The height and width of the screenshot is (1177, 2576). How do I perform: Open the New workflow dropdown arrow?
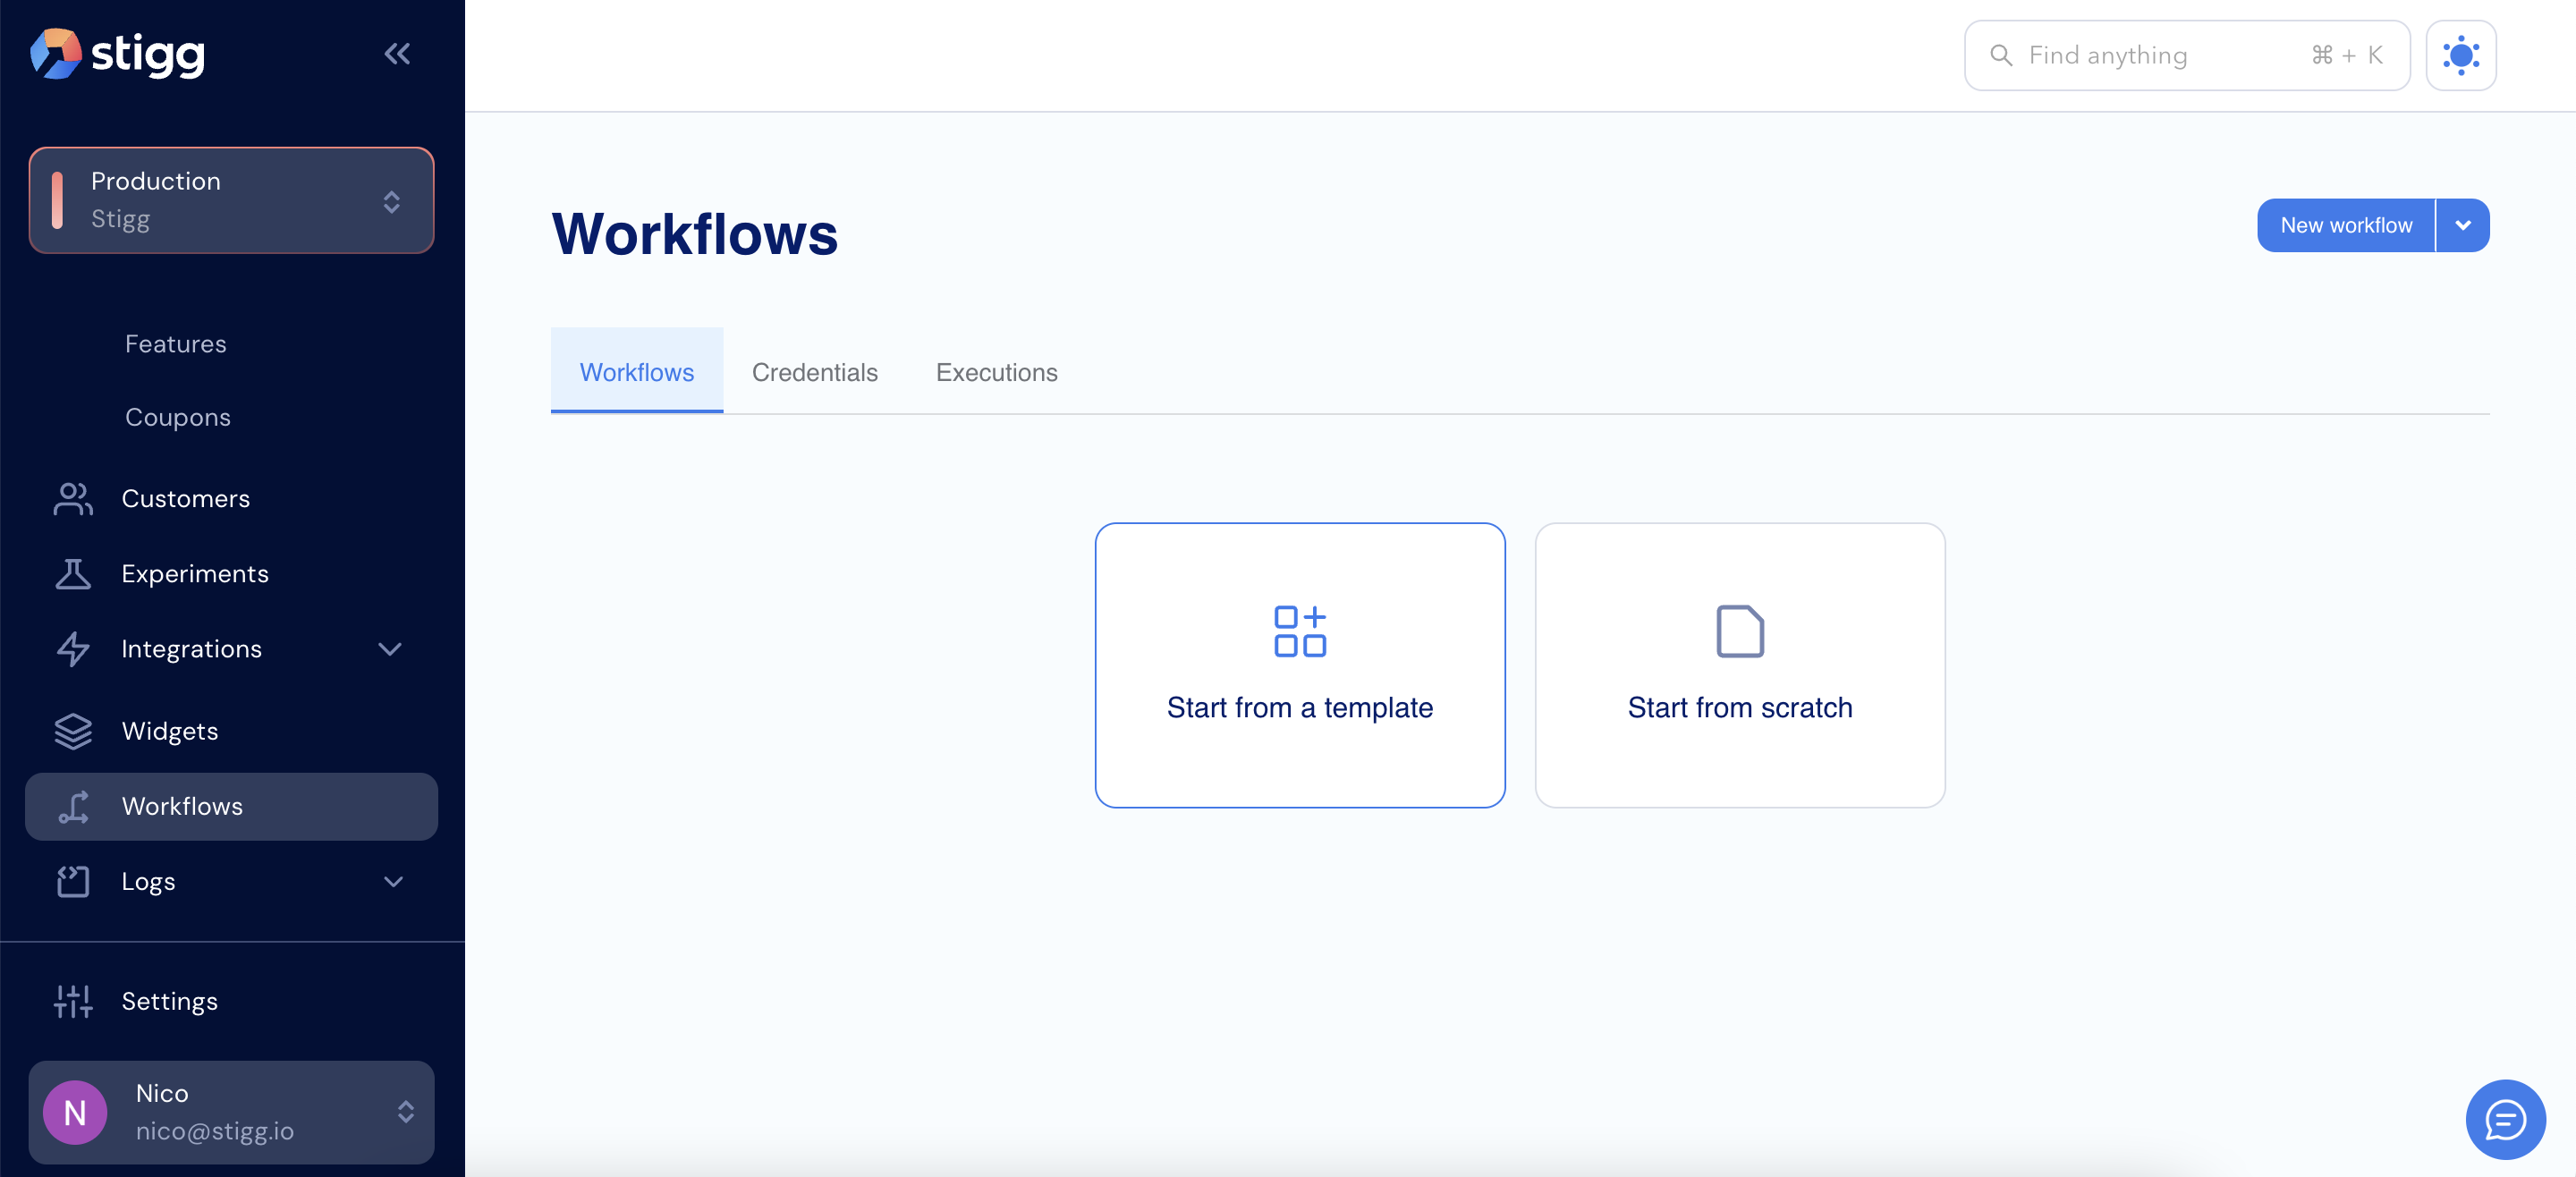click(2463, 226)
